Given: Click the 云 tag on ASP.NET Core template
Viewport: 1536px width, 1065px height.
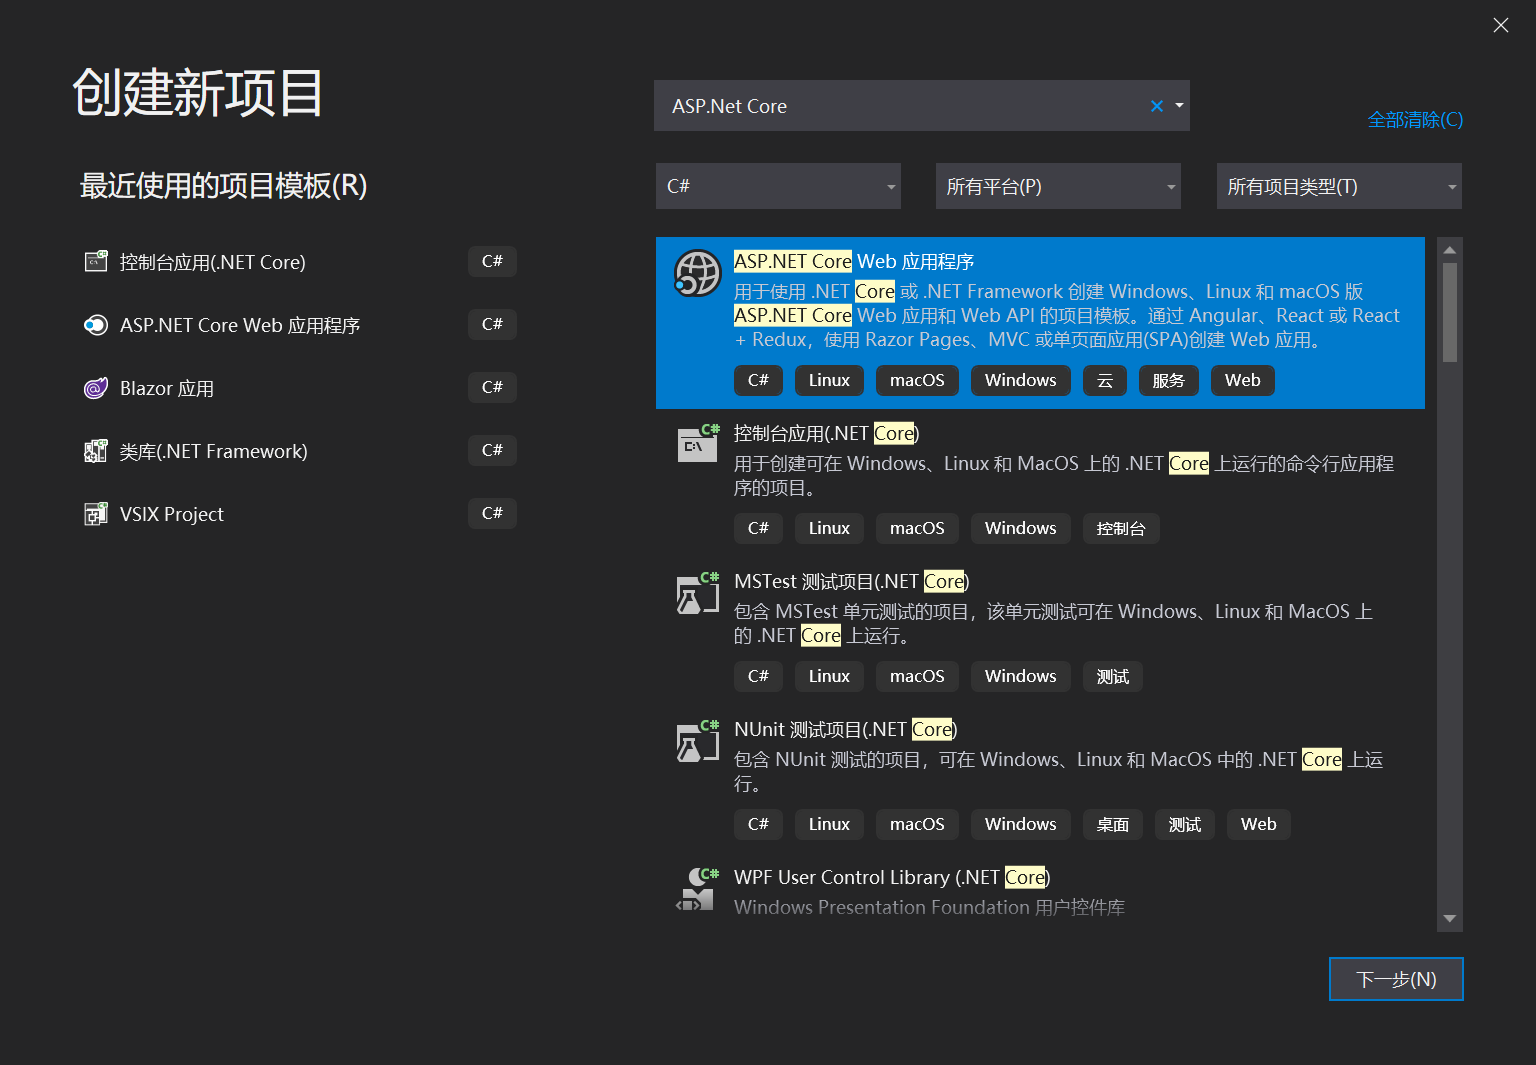Looking at the screenshot, I should (x=1105, y=380).
